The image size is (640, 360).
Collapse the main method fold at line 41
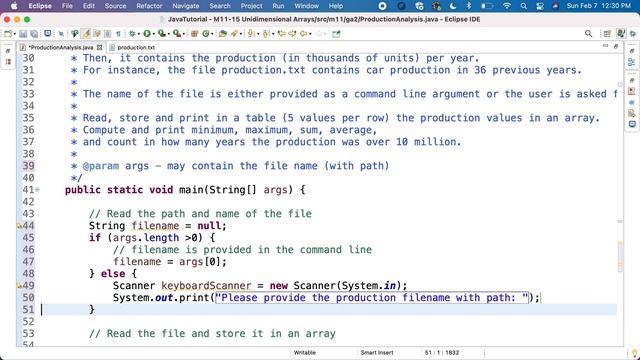click(x=37, y=190)
